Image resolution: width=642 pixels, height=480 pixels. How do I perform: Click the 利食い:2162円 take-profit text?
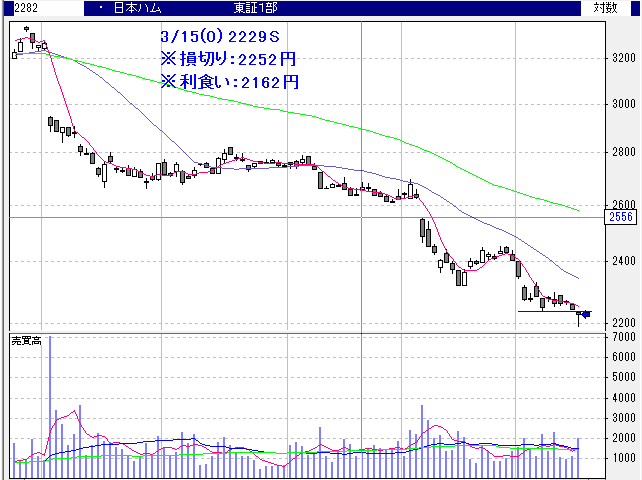click(228, 83)
